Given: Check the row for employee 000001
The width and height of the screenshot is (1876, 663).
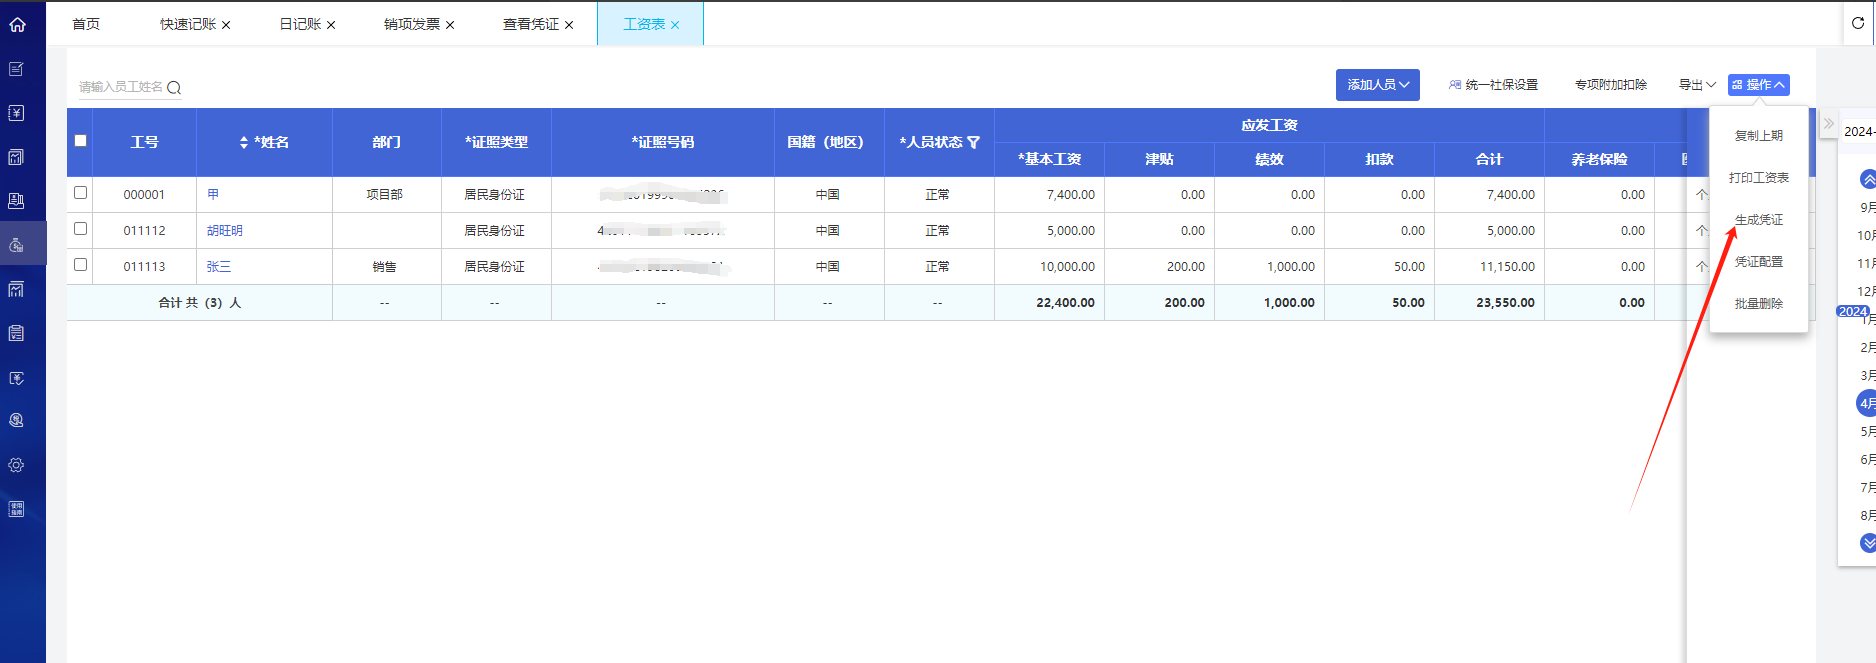Looking at the screenshot, I should tap(81, 193).
